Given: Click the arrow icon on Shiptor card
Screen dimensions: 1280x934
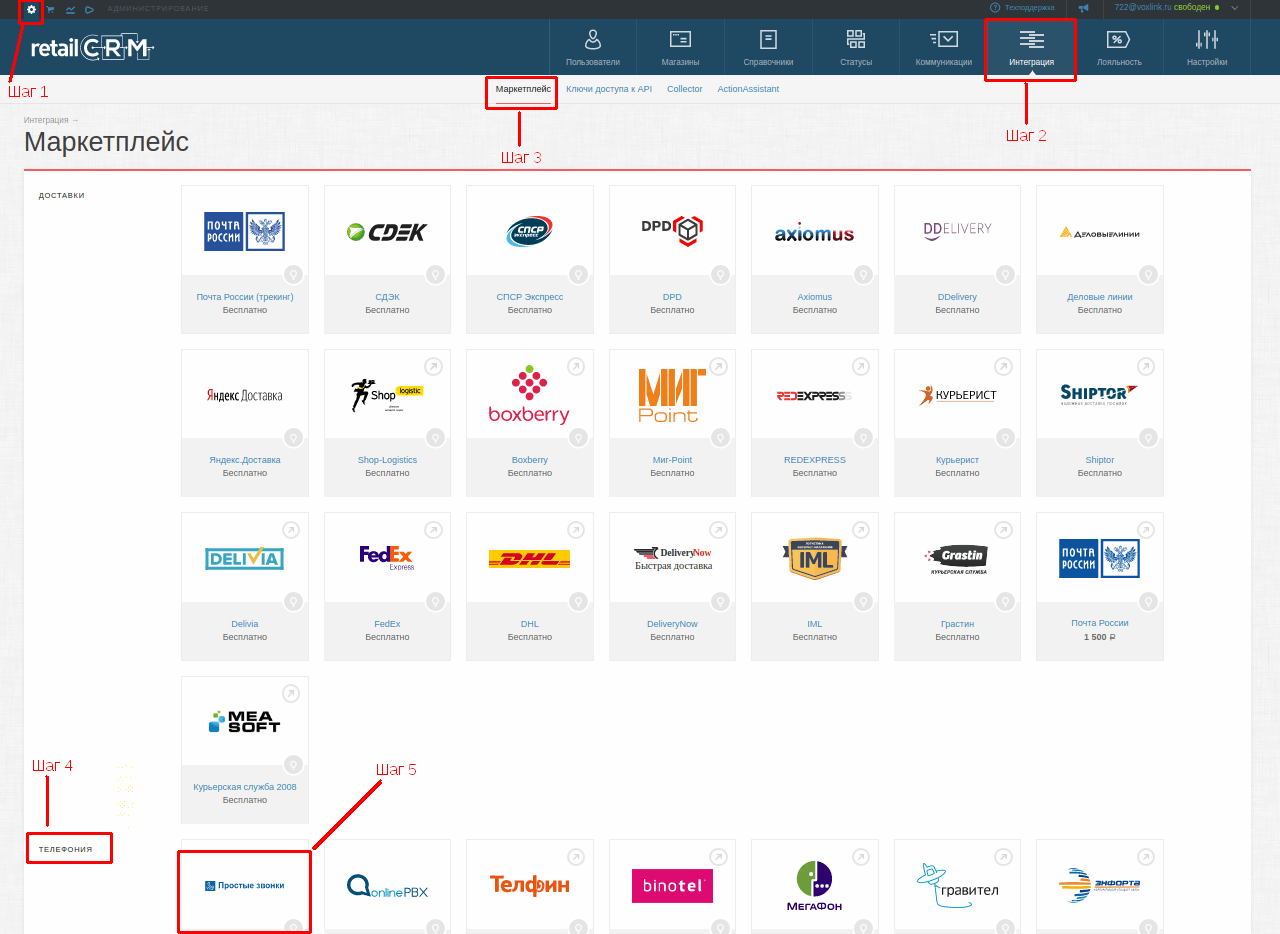Looking at the screenshot, I should click(1146, 366).
